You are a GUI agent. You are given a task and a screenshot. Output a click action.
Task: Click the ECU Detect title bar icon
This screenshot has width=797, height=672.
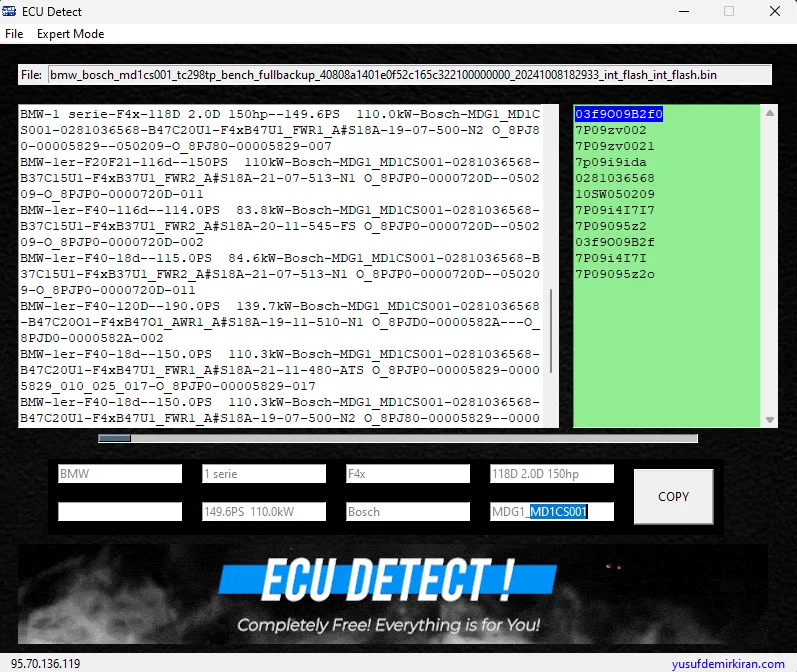(x=11, y=12)
